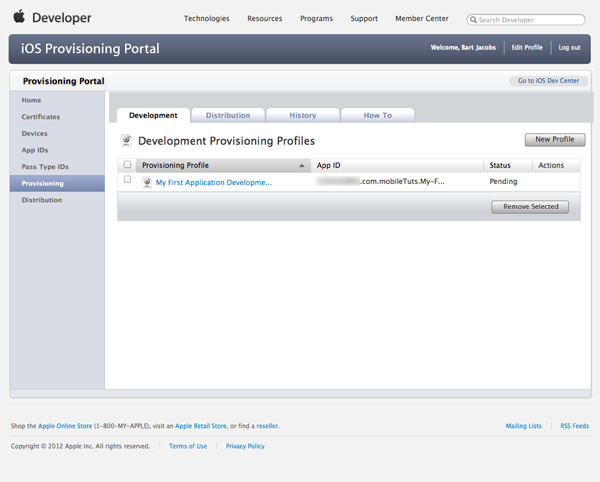Open RSS Feeds link
The height and width of the screenshot is (482, 600).
pyautogui.click(x=575, y=426)
